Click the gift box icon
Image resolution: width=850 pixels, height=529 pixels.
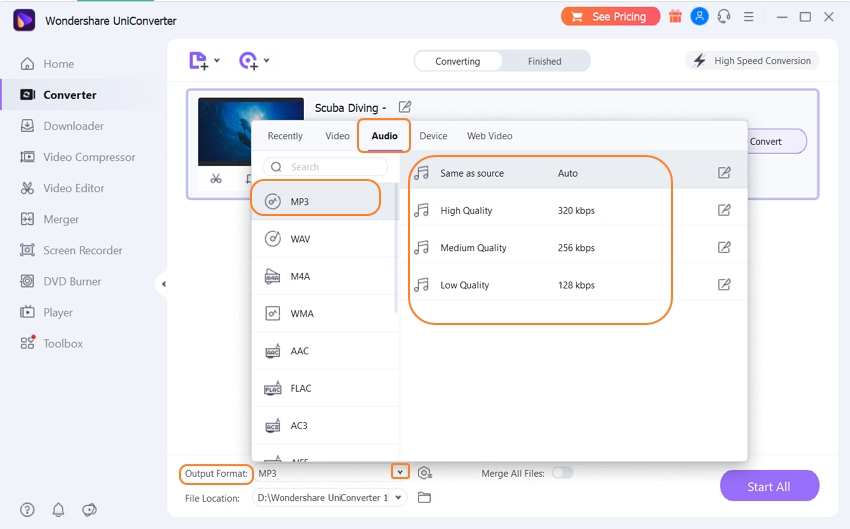click(675, 17)
